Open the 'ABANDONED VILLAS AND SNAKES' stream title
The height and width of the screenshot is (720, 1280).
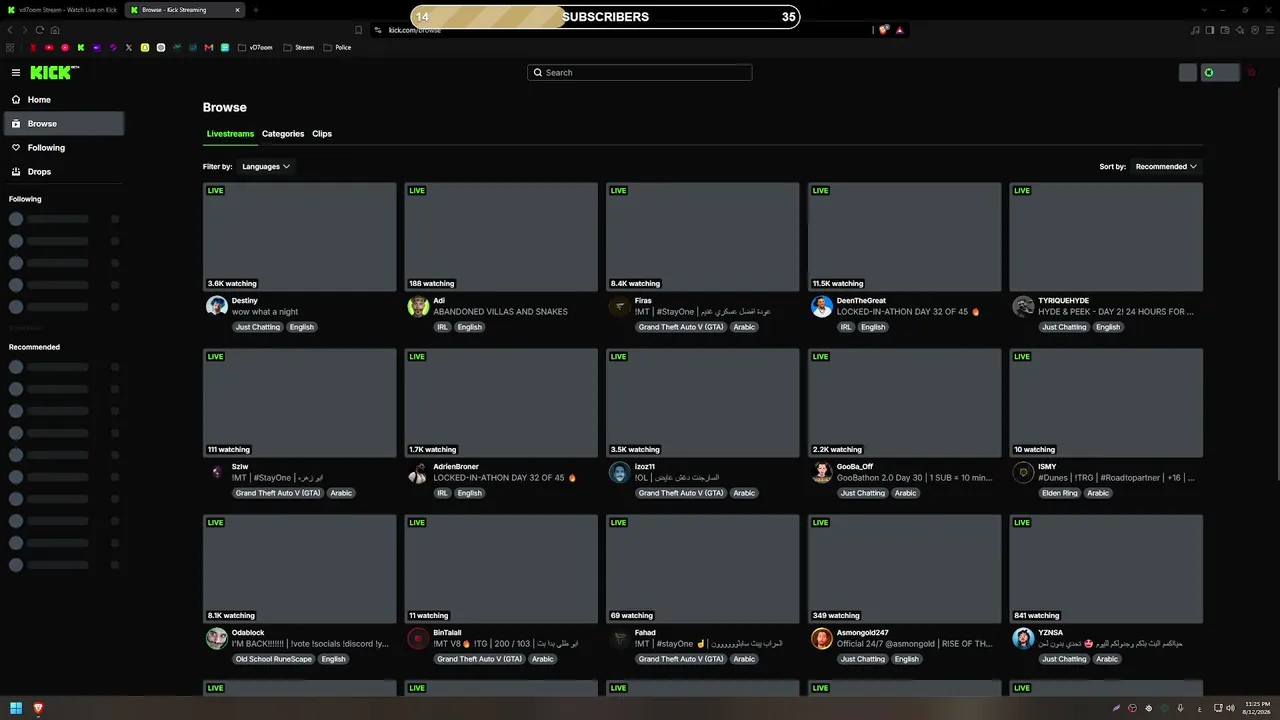click(x=500, y=312)
